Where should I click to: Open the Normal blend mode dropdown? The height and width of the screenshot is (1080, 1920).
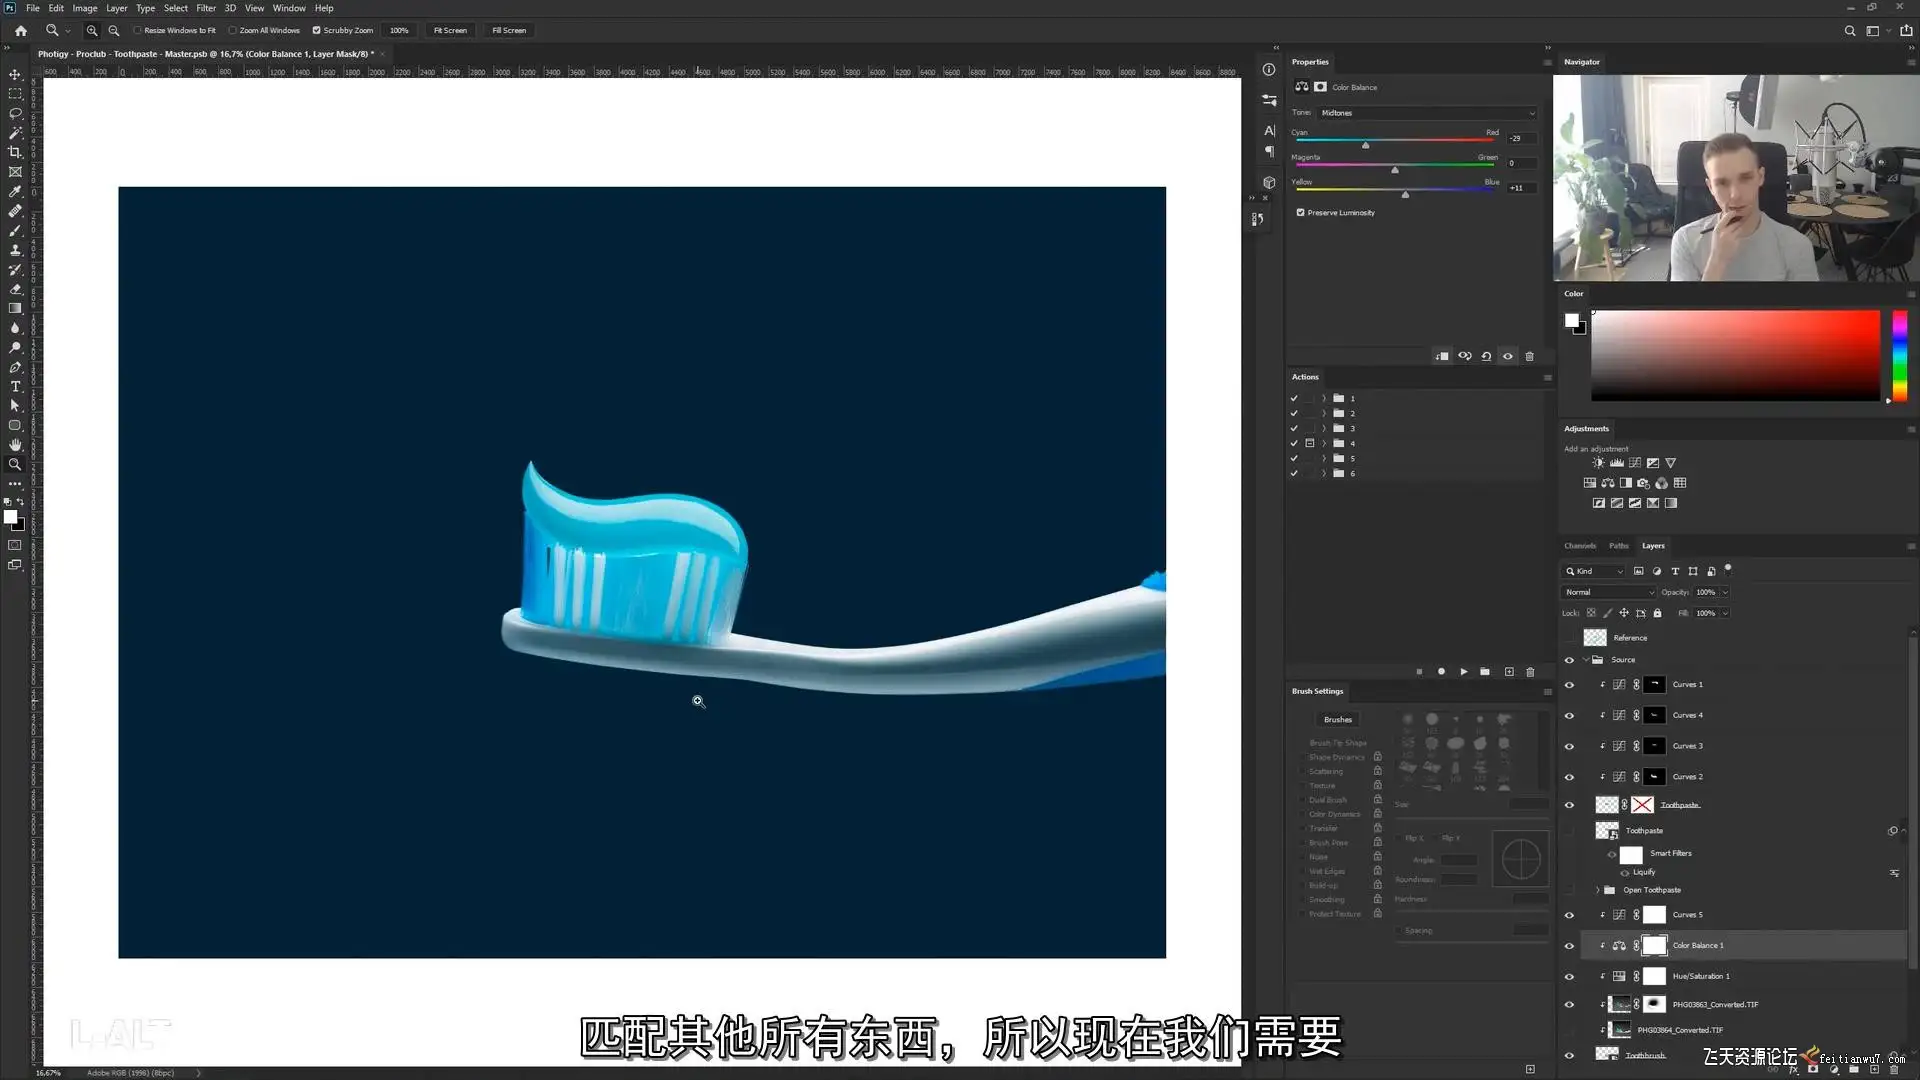(x=1608, y=592)
